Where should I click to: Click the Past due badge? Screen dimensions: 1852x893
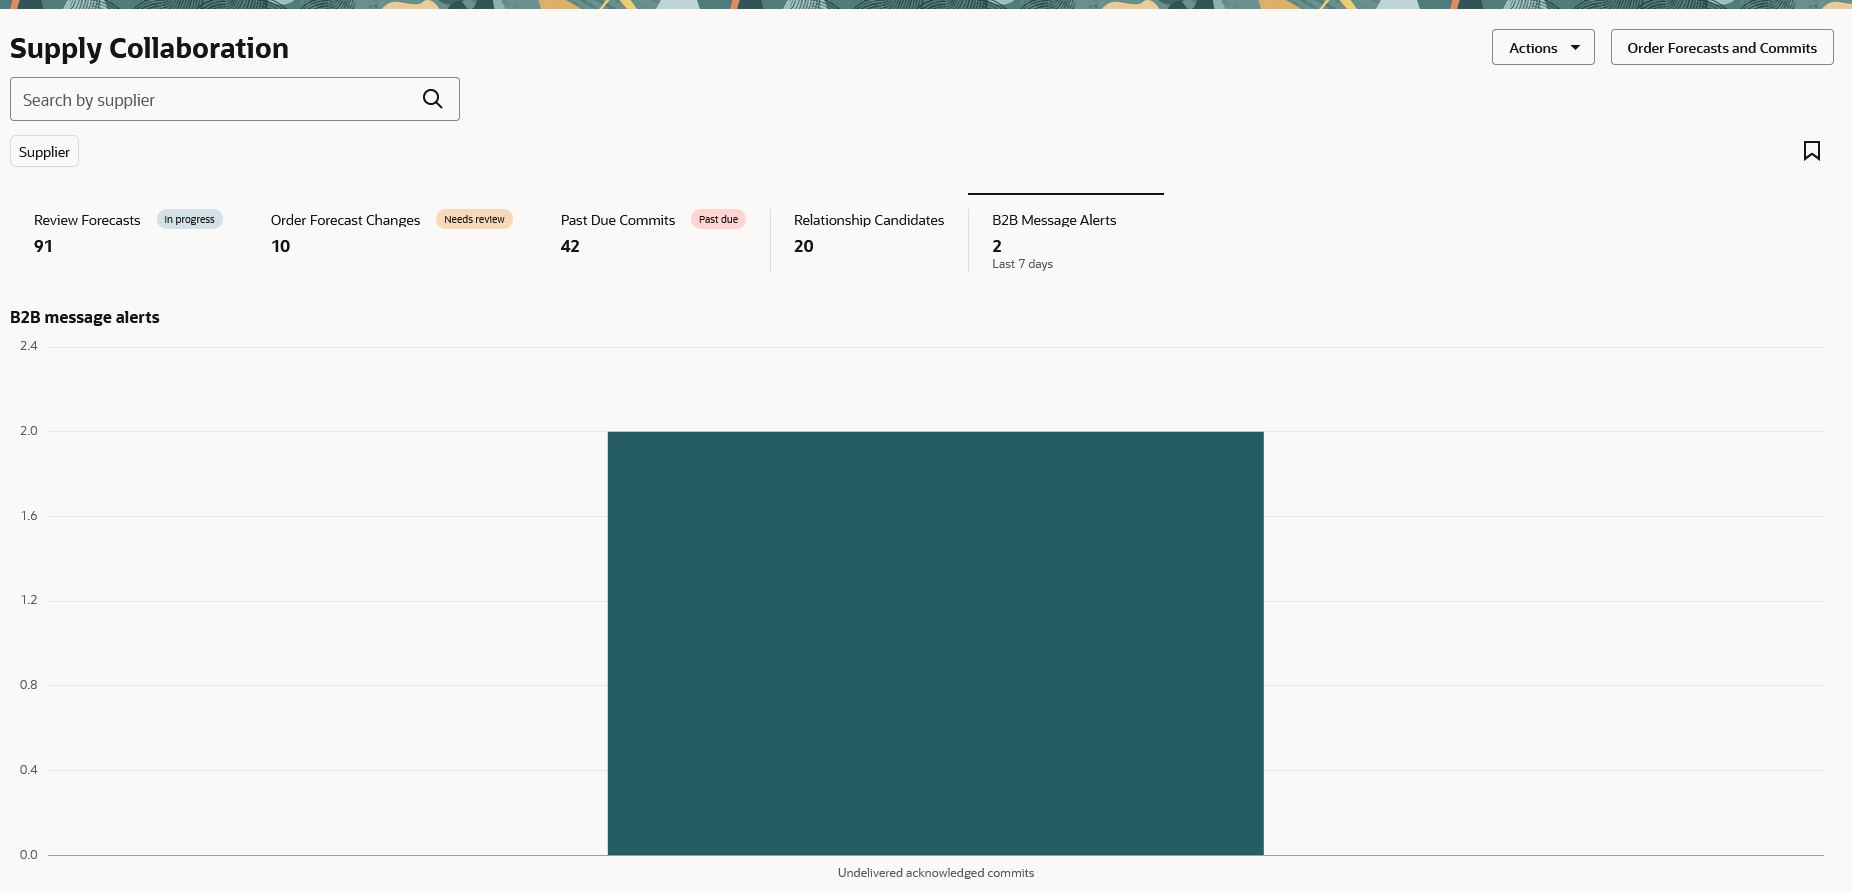(x=718, y=219)
